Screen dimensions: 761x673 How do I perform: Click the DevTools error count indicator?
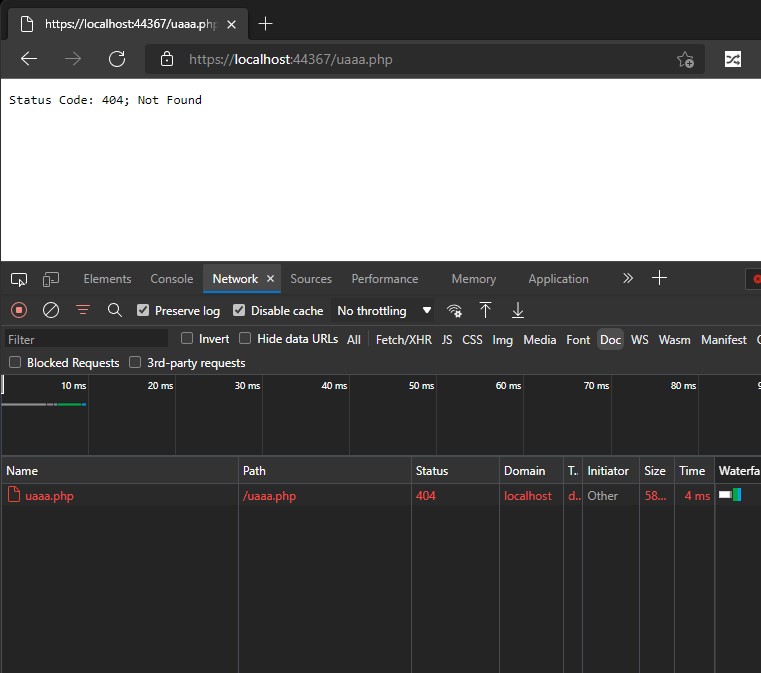pos(754,279)
